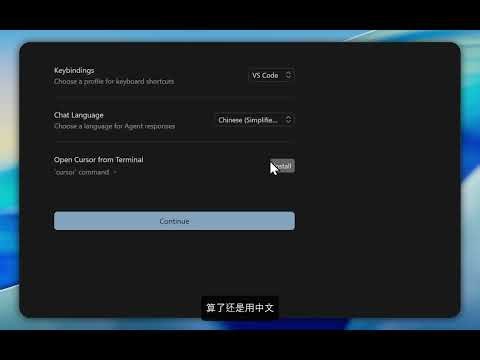Click the Continue button
Screen dimensions: 480x360
coord(174,221)
